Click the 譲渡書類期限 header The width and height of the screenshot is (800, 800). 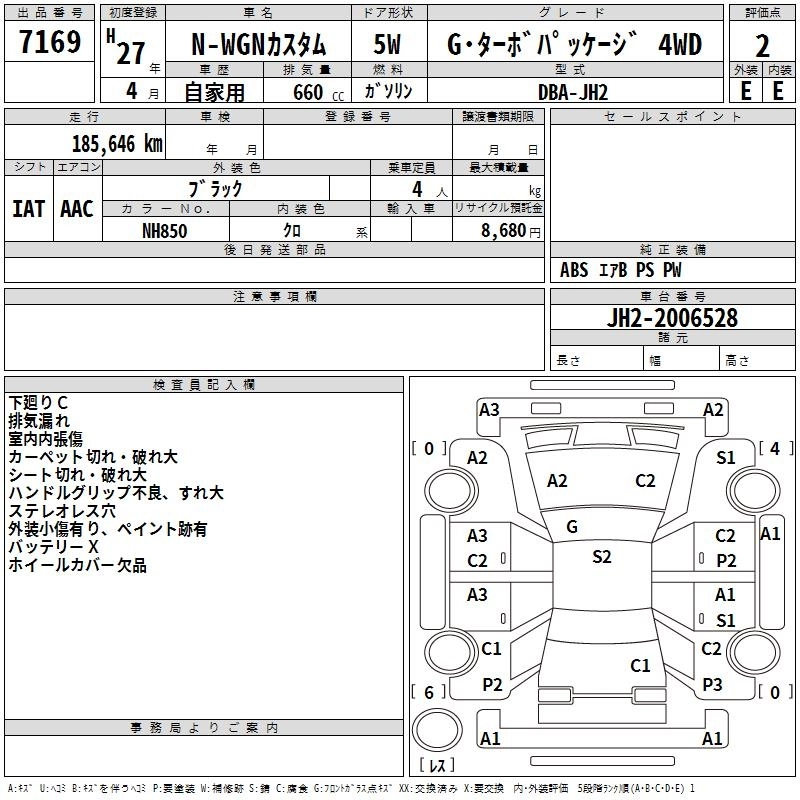[x=498, y=116]
